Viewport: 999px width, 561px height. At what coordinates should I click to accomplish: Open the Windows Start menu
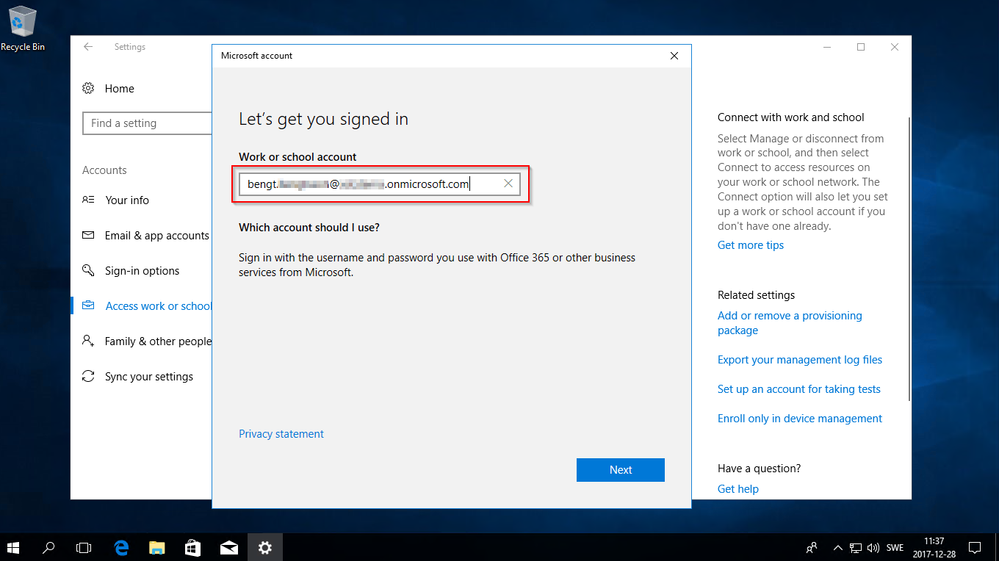click(13, 548)
